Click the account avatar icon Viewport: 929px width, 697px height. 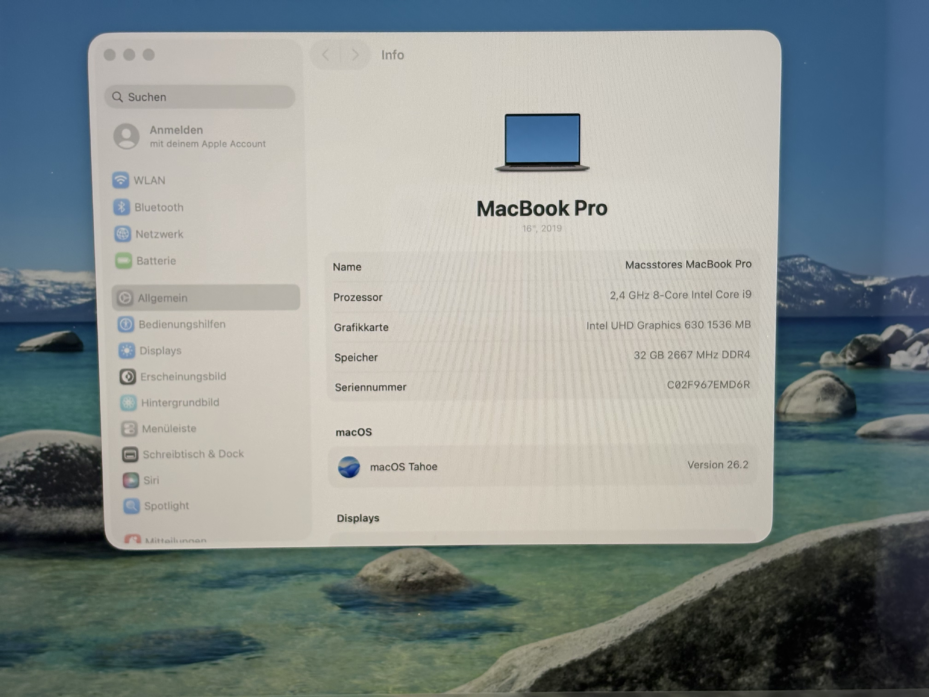point(126,136)
